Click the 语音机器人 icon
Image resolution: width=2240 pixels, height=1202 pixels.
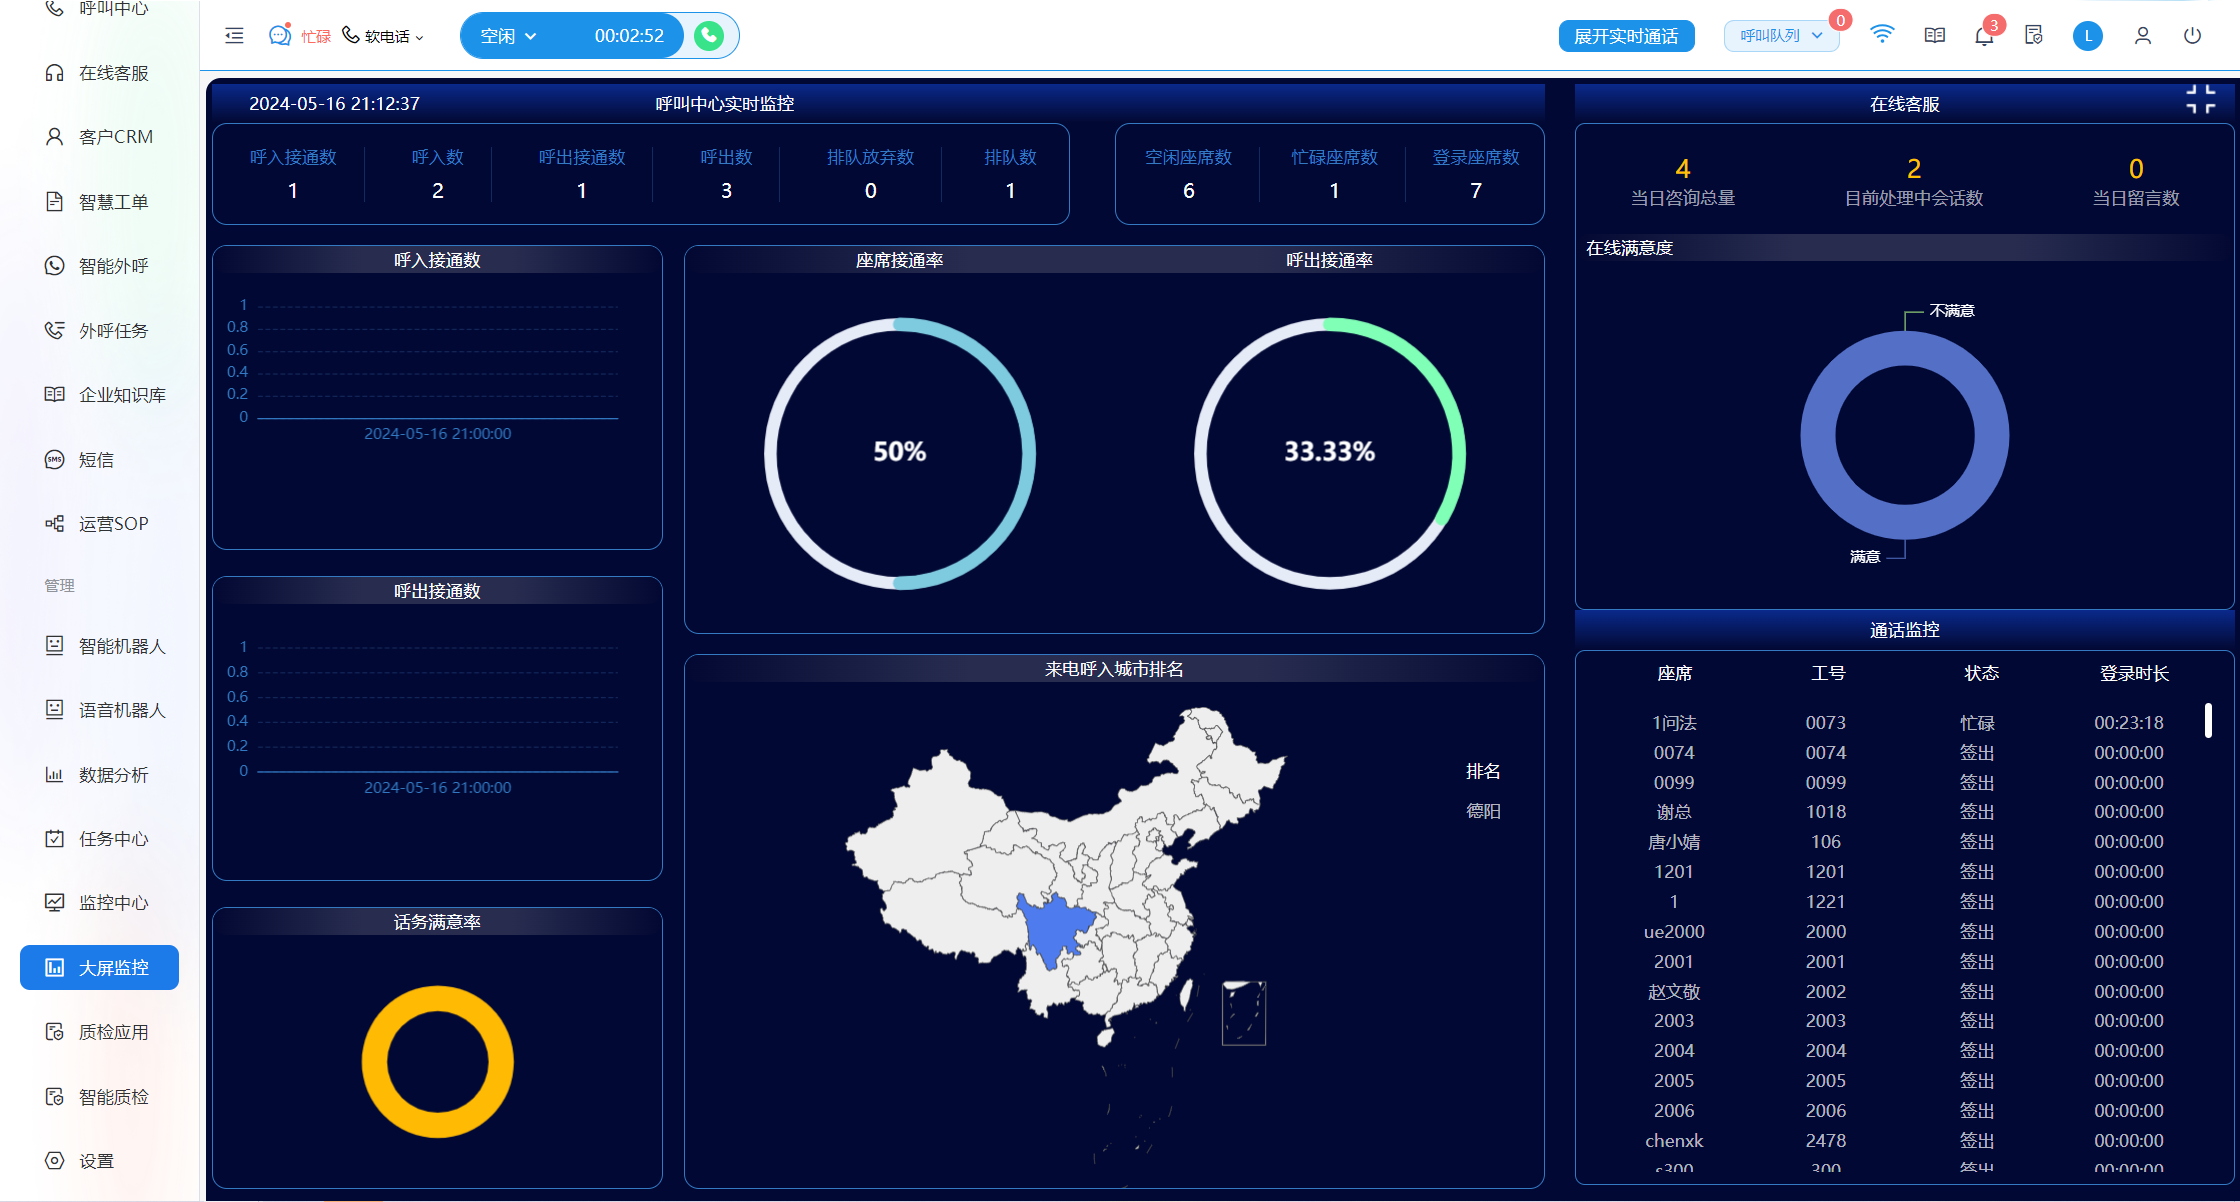pyautogui.click(x=54, y=710)
